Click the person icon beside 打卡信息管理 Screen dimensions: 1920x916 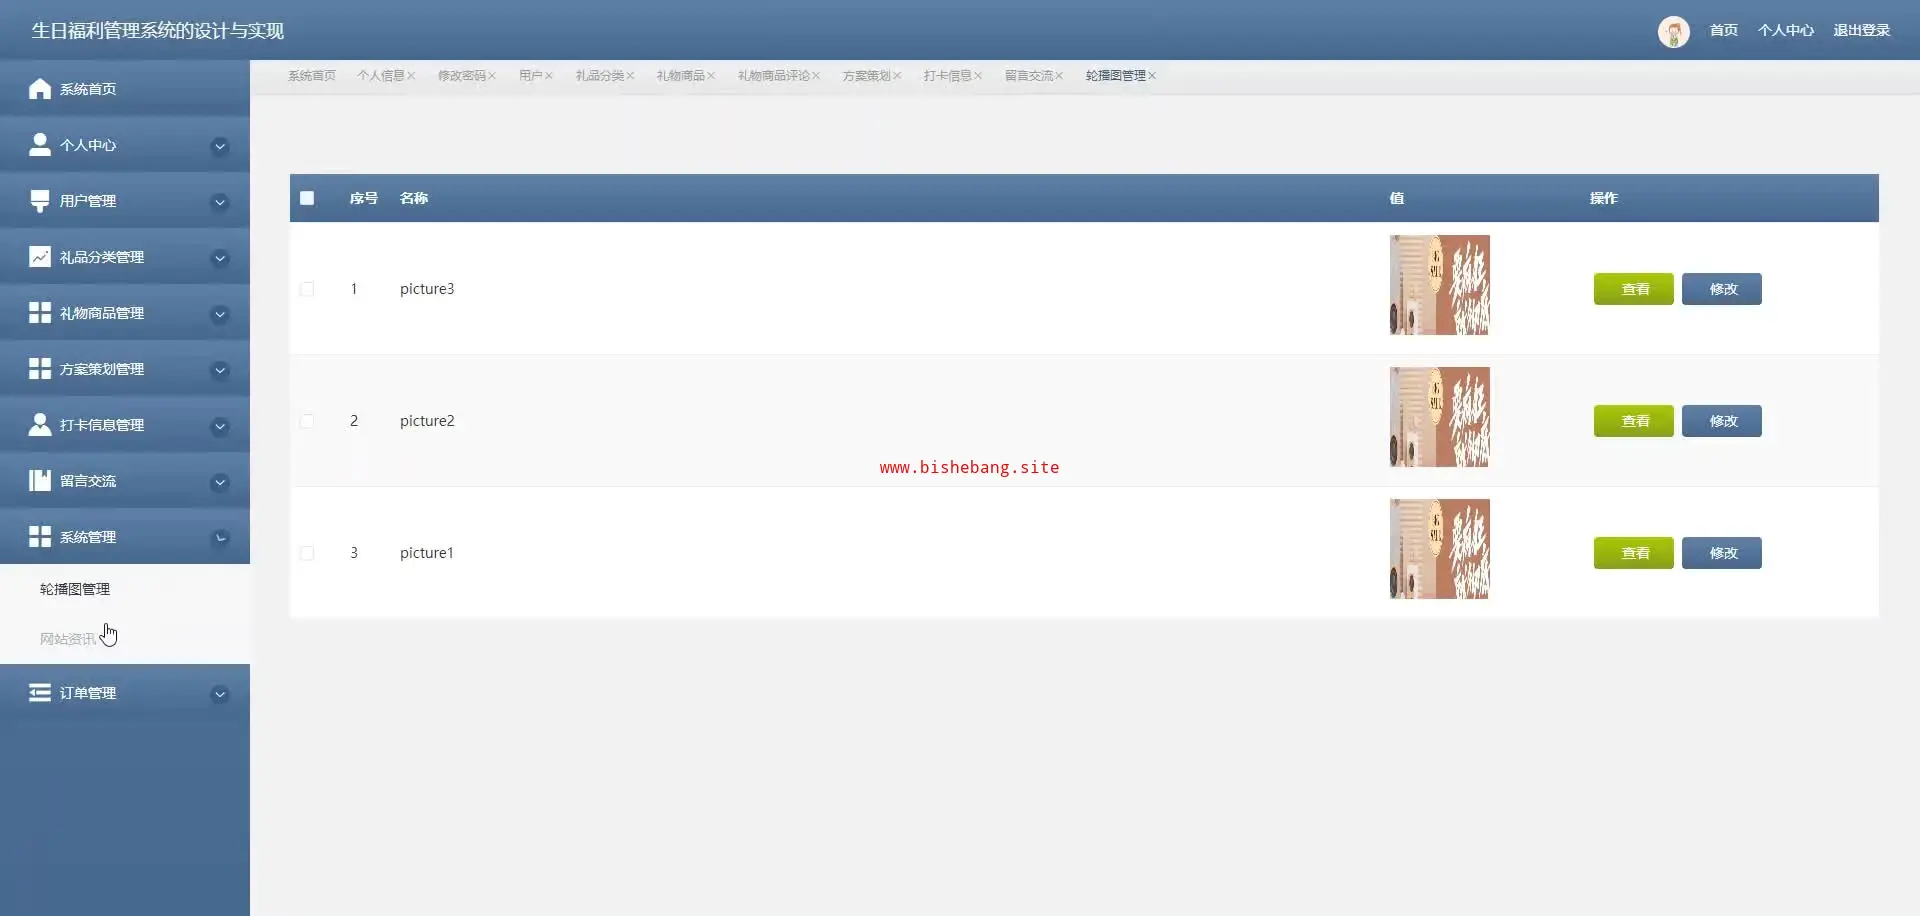click(x=40, y=425)
